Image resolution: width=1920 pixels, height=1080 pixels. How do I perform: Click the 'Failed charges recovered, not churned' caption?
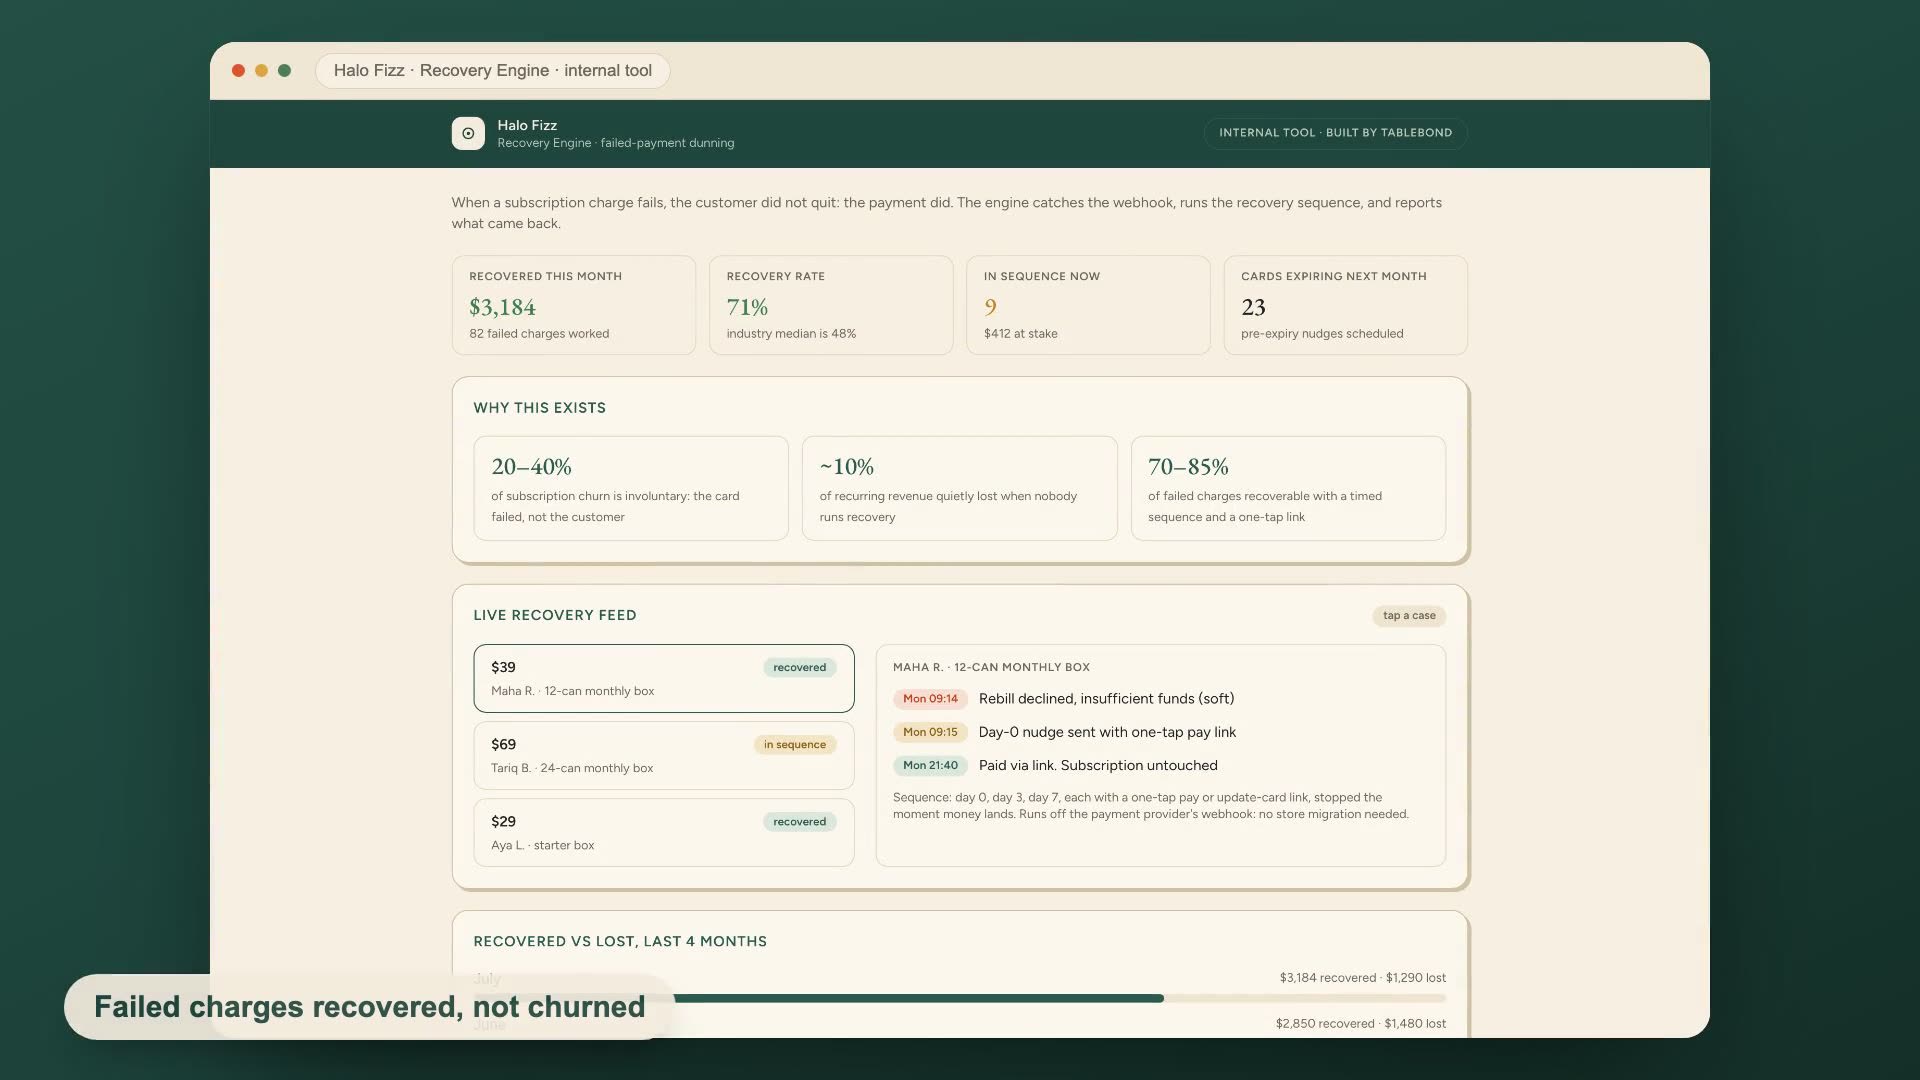click(x=370, y=1007)
